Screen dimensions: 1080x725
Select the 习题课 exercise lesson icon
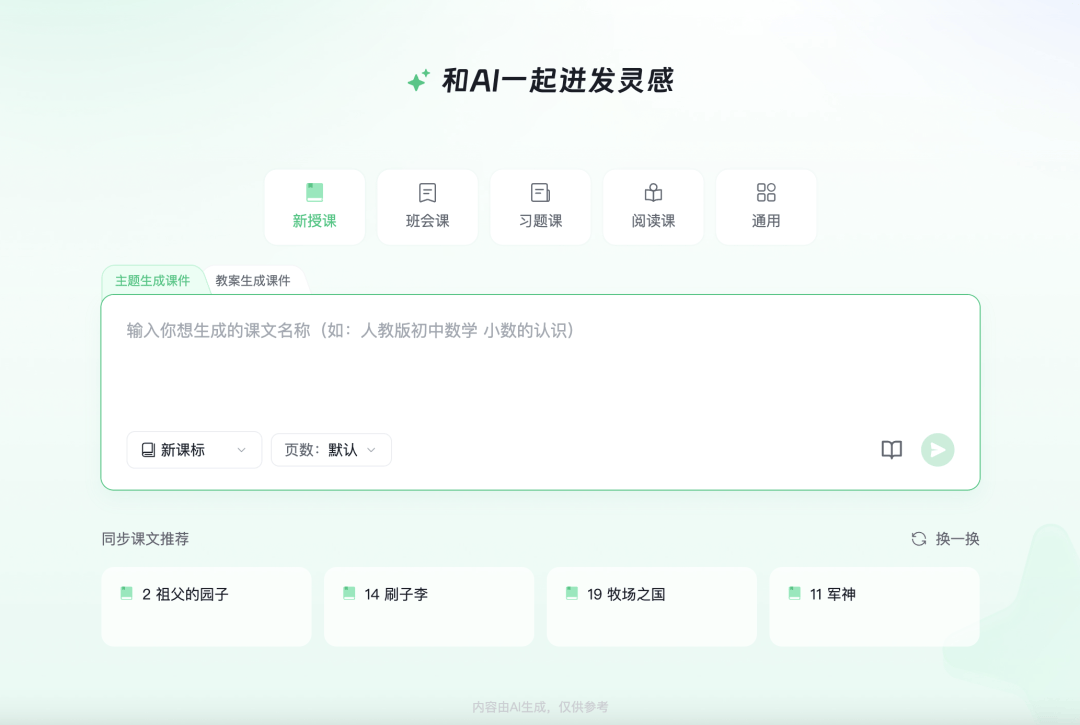pos(540,193)
